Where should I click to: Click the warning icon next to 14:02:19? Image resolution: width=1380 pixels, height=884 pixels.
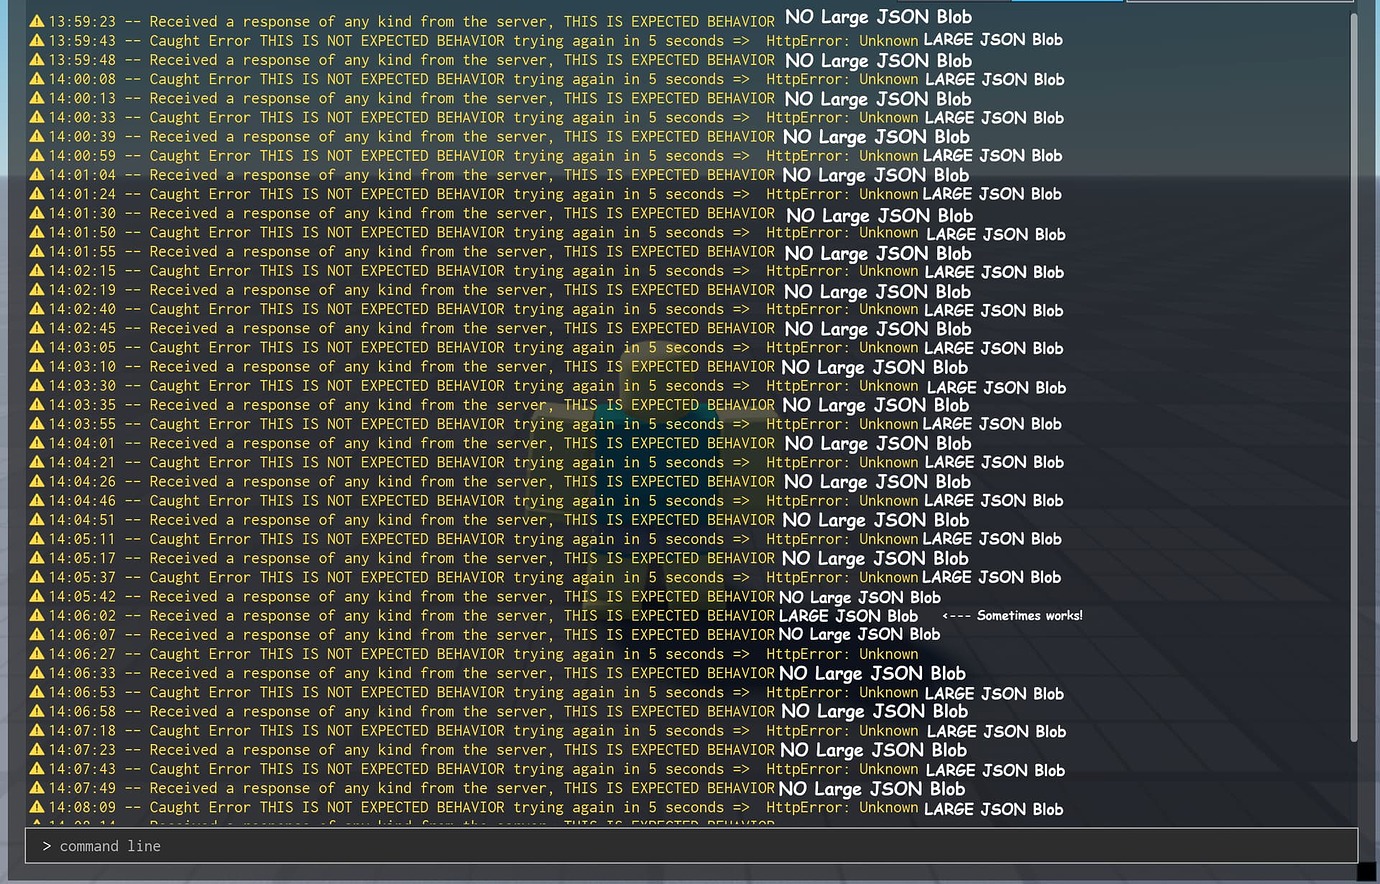pos(37,289)
